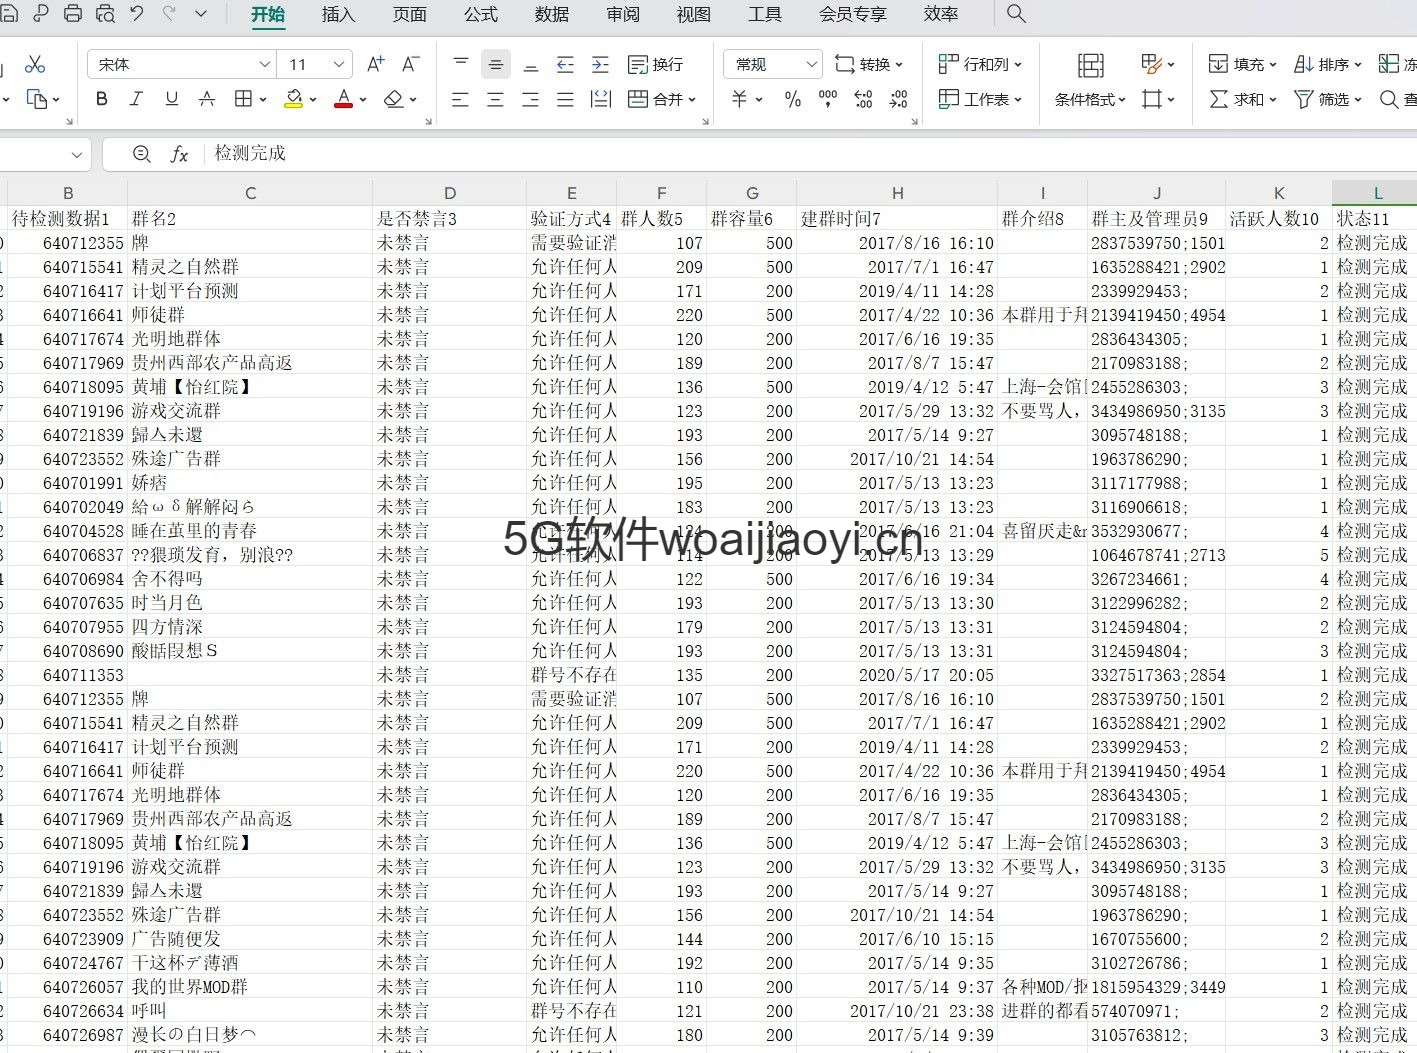Apply Underline formatting
The height and width of the screenshot is (1053, 1417).
[171, 99]
